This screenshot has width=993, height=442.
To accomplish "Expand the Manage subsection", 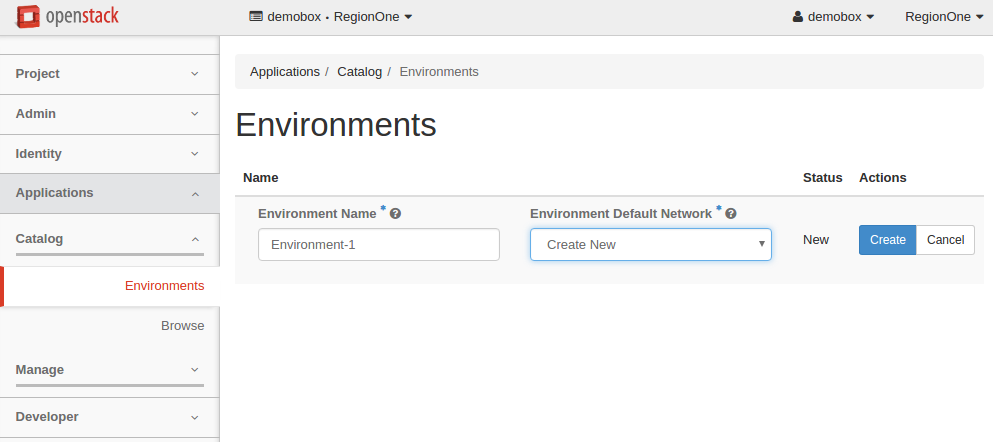I will 109,370.
